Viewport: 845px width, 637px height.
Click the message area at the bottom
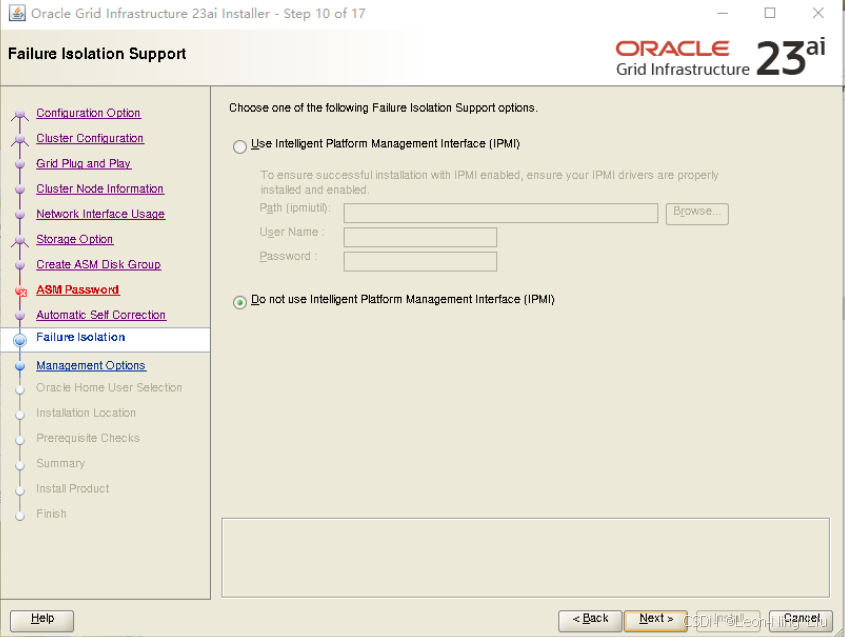point(525,558)
